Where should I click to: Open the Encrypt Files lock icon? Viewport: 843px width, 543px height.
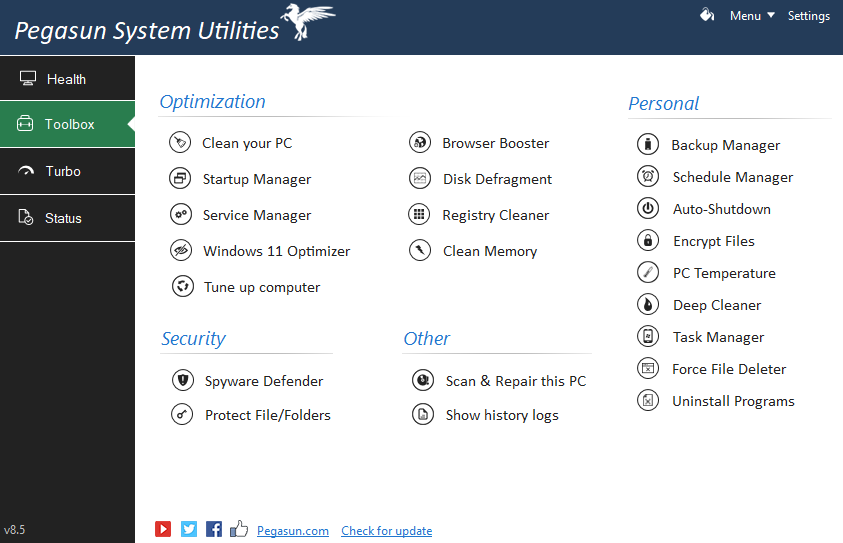(x=648, y=241)
